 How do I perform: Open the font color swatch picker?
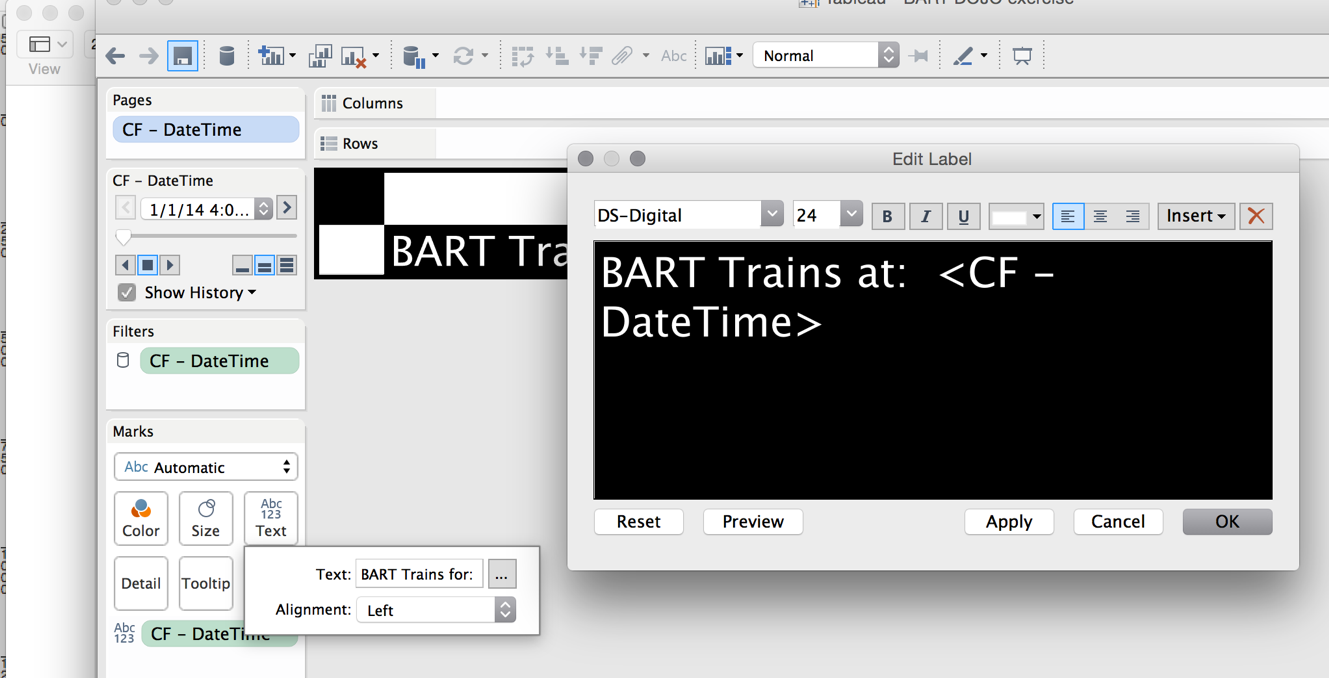point(1016,216)
